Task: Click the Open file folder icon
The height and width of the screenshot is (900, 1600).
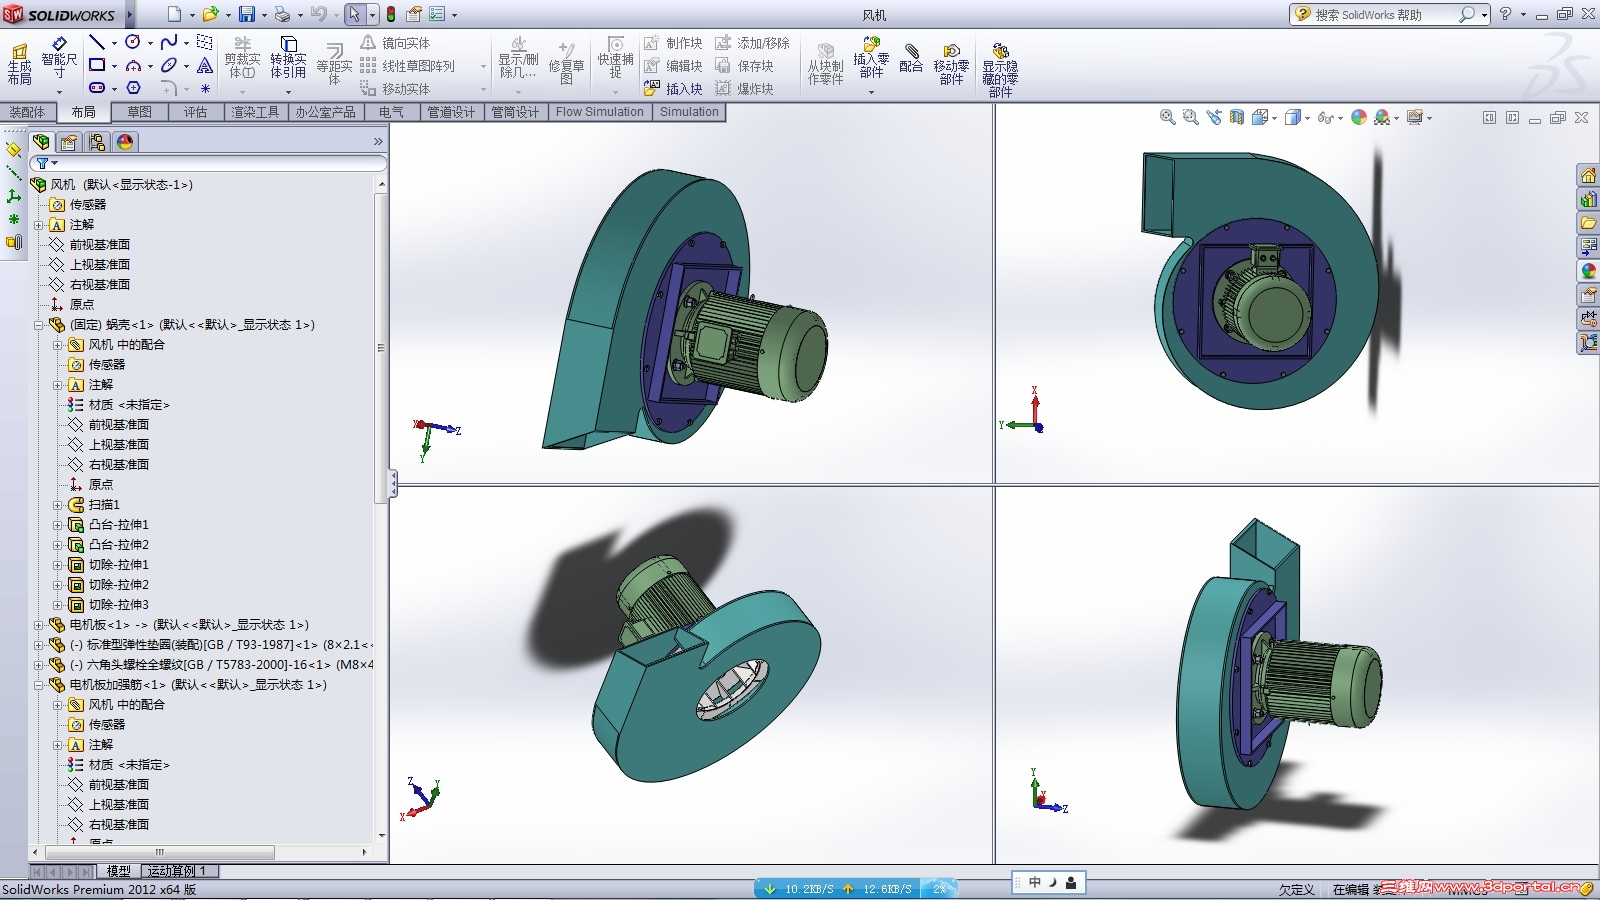Action: [210, 14]
